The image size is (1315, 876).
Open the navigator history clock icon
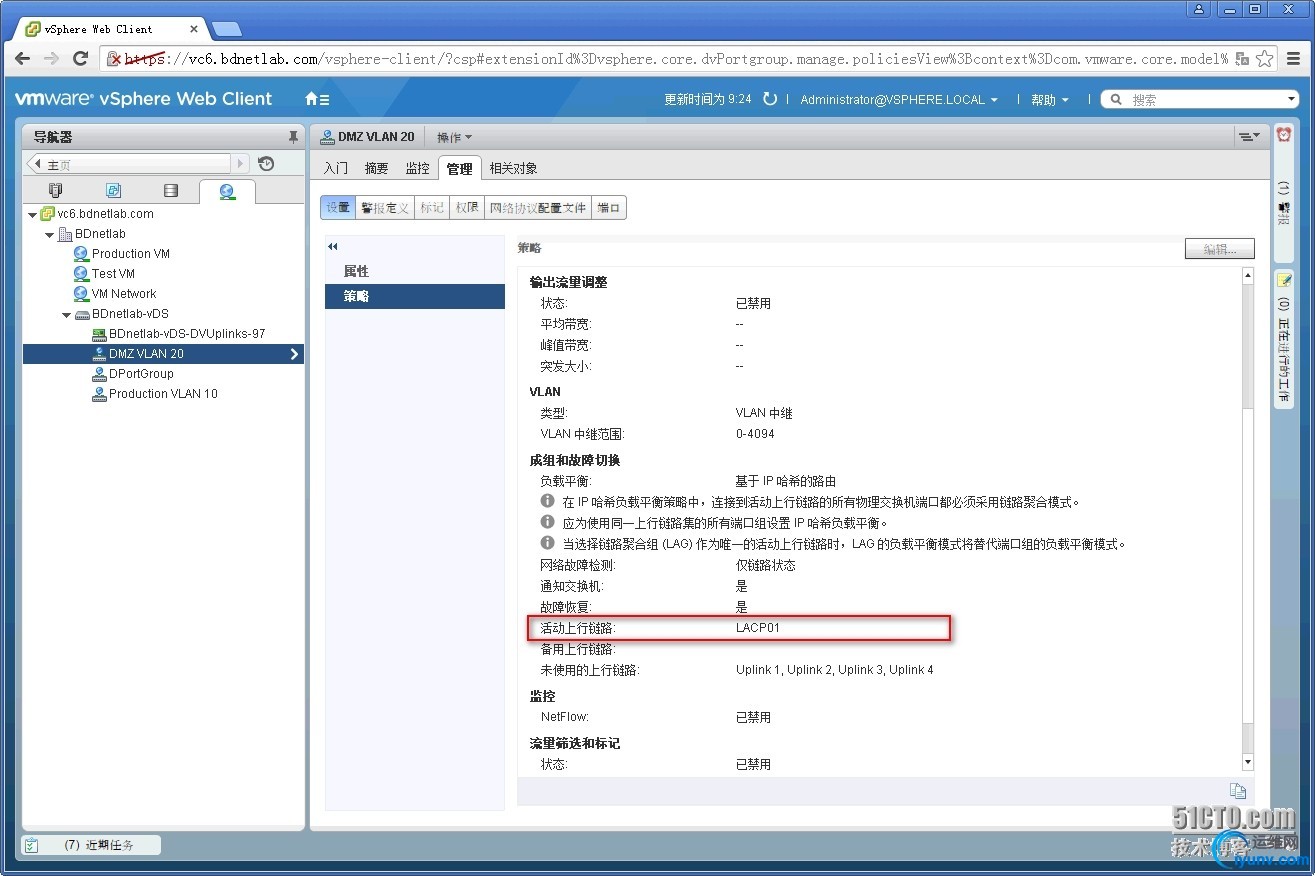pos(266,164)
